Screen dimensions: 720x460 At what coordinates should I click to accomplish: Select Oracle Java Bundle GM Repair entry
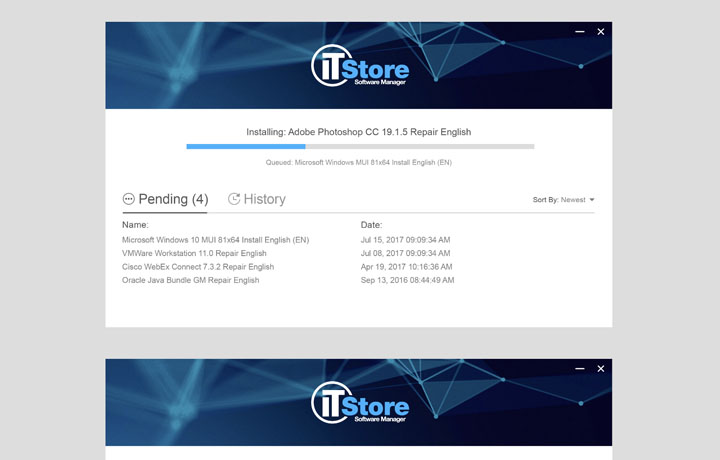tap(190, 280)
